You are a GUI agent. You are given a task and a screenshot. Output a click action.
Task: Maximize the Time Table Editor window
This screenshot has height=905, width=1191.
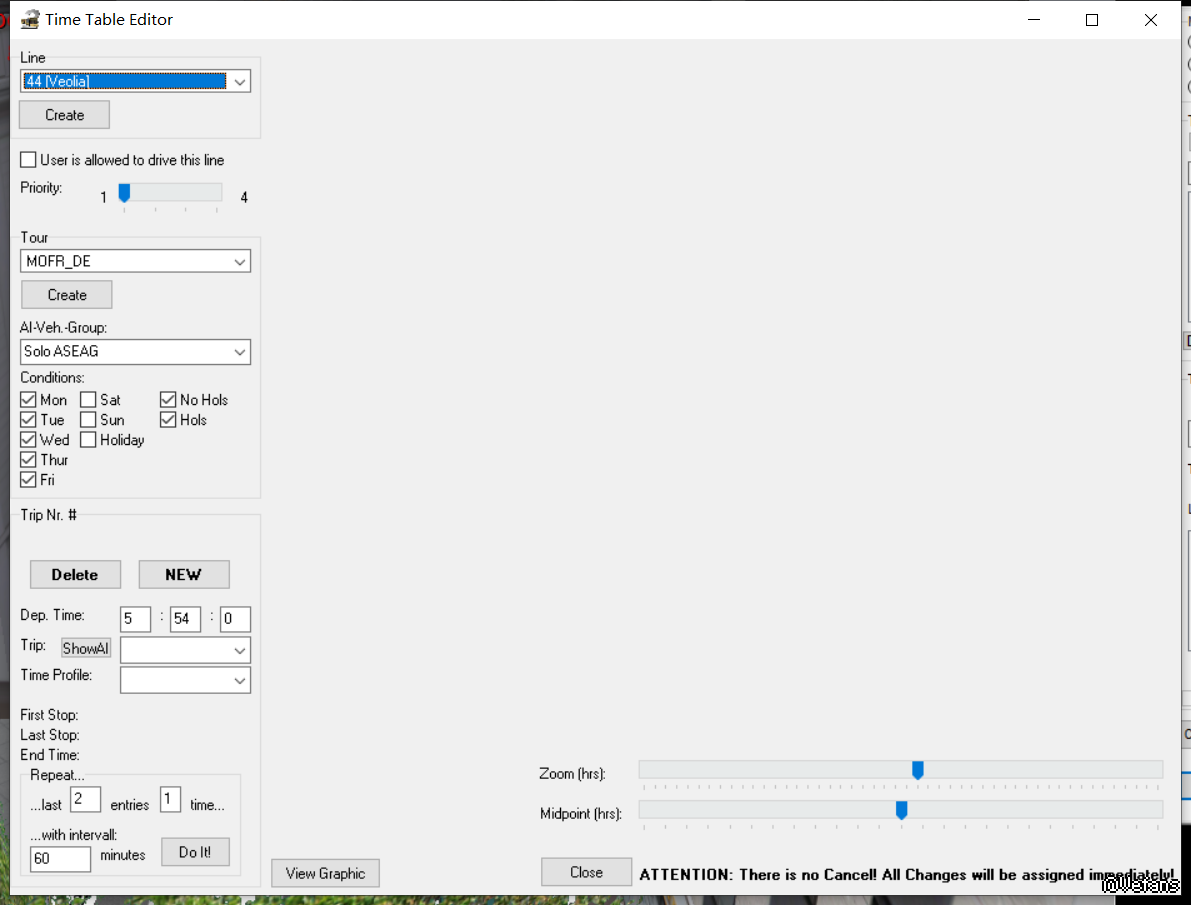pos(1091,20)
